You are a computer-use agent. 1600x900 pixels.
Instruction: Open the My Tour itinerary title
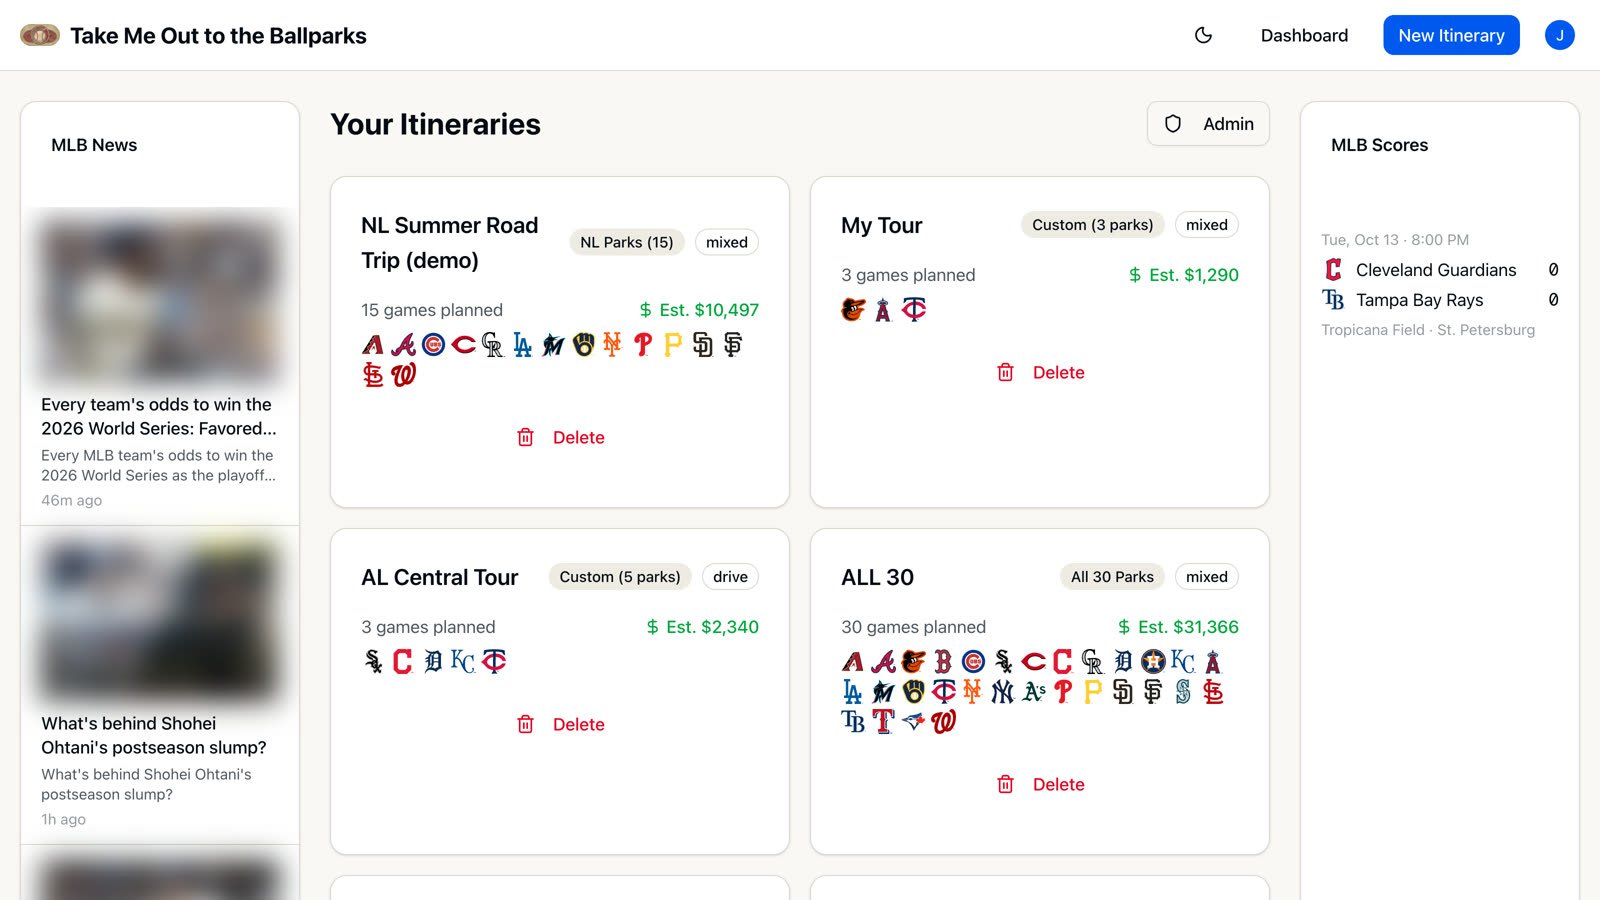pyautogui.click(x=881, y=225)
